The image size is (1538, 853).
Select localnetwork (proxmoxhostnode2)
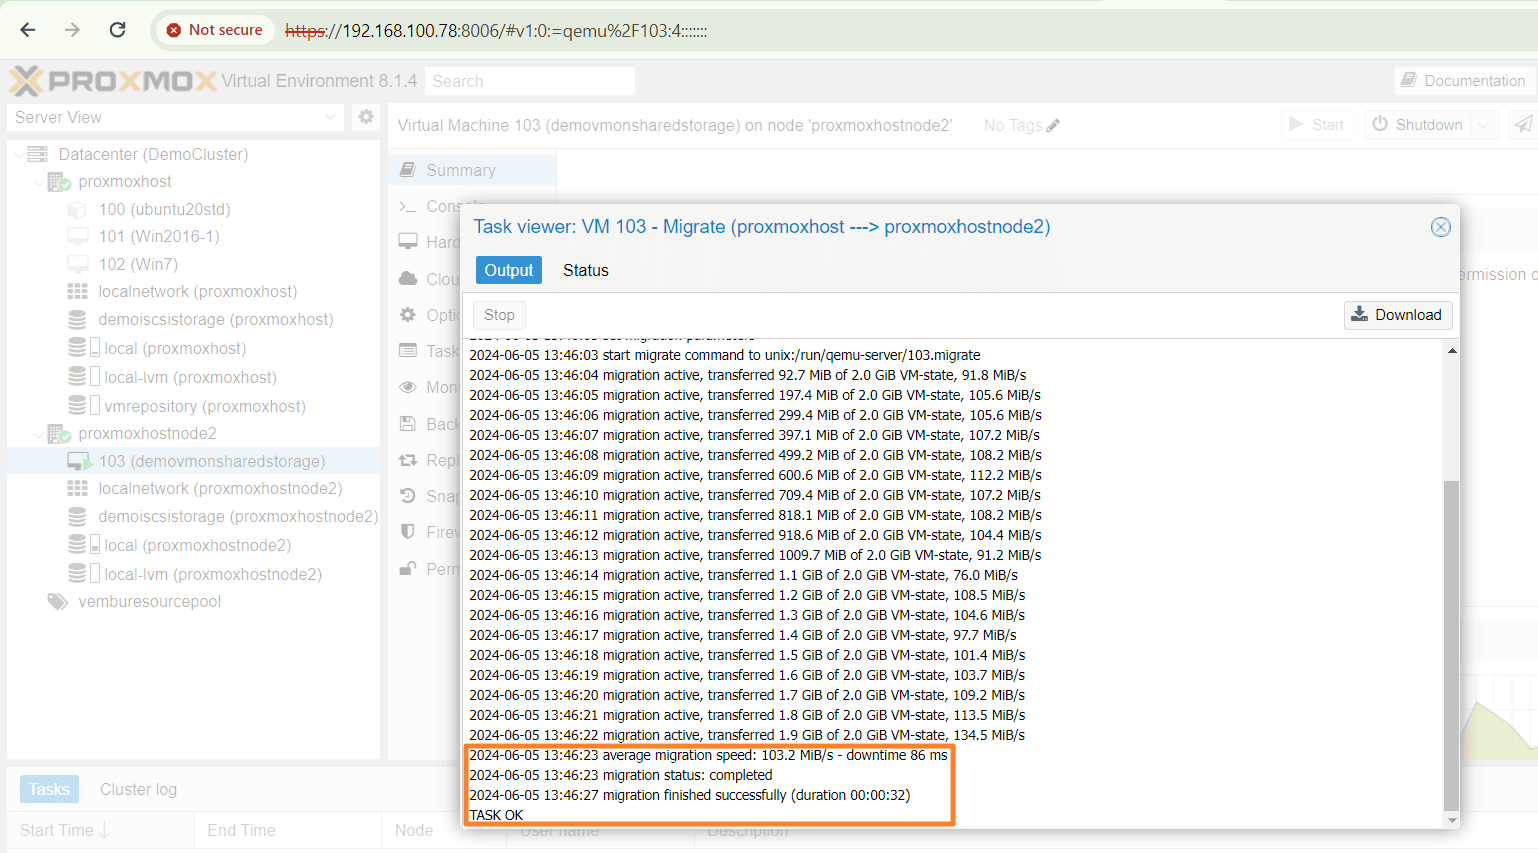[x=220, y=488]
